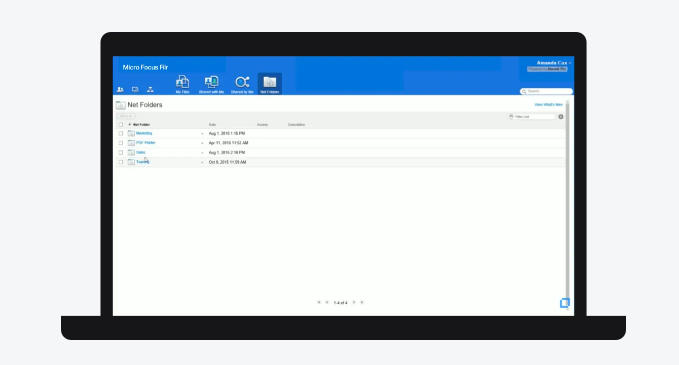Click the Marketing folder icon

tap(131, 133)
